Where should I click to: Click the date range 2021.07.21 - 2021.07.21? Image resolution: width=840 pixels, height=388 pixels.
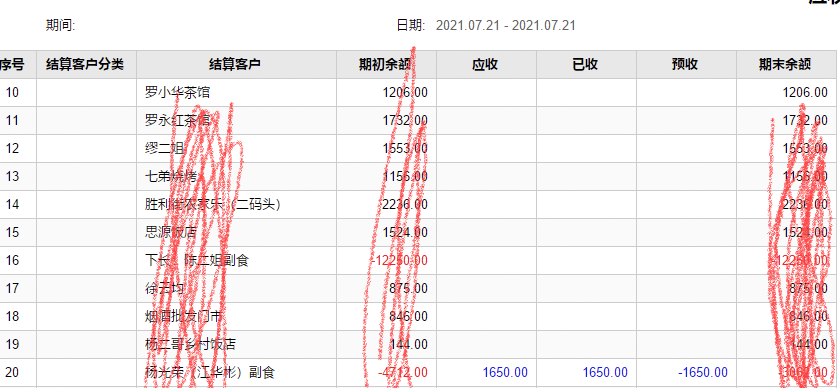[x=506, y=25]
